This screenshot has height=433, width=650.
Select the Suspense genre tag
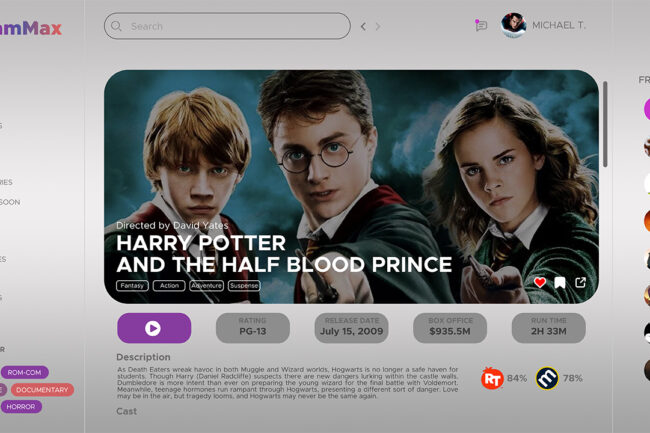244,285
